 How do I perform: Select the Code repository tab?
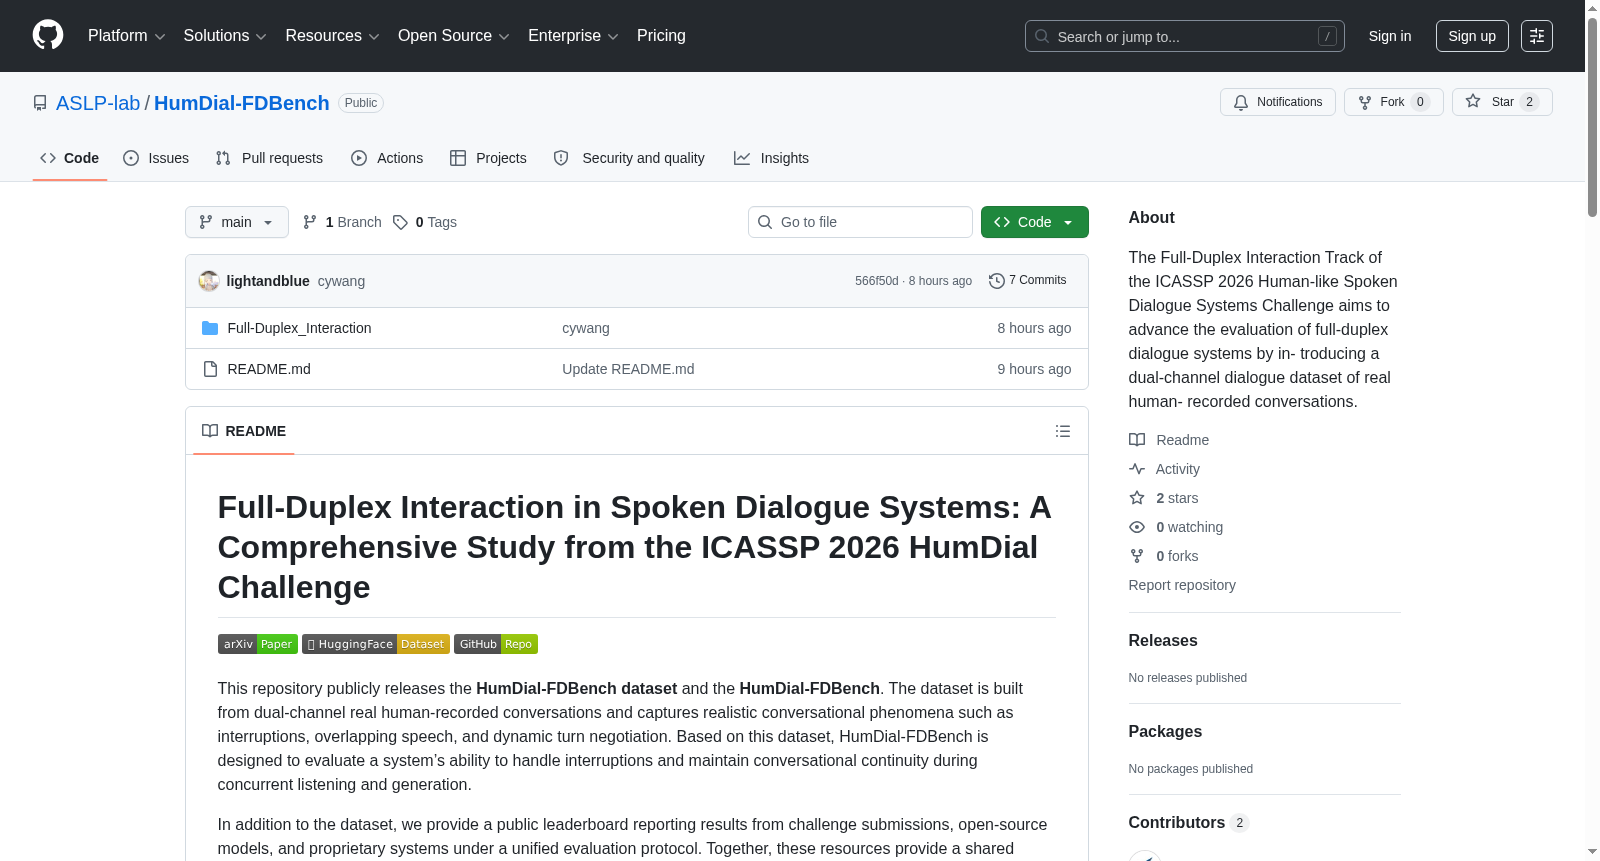[x=70, y=158]
